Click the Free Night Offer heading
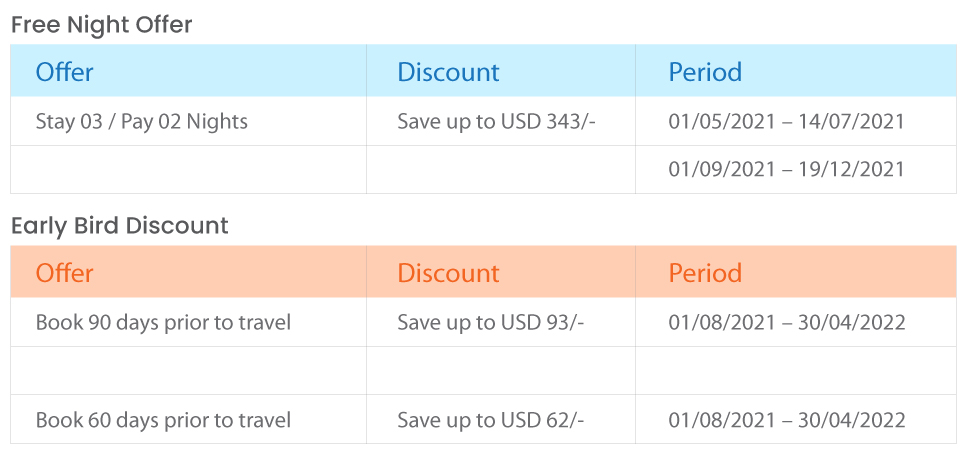This screenshot has width=968, height=454. [102, 25]
